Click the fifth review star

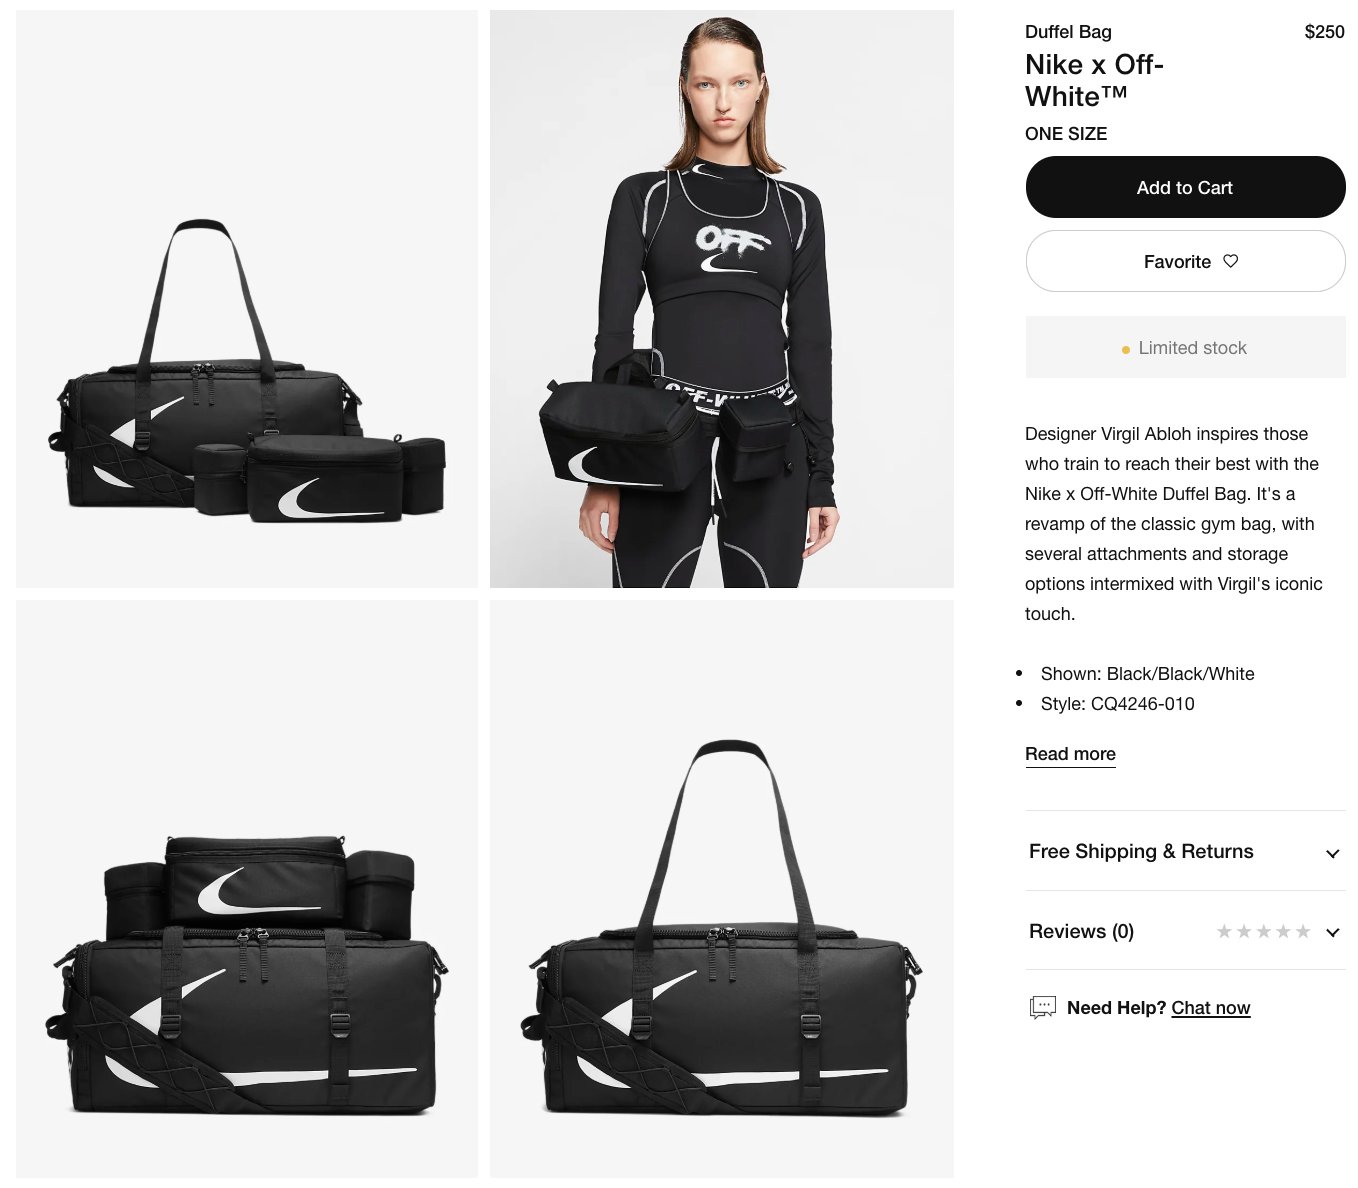pyautogui.click(x=1302, y=931)
